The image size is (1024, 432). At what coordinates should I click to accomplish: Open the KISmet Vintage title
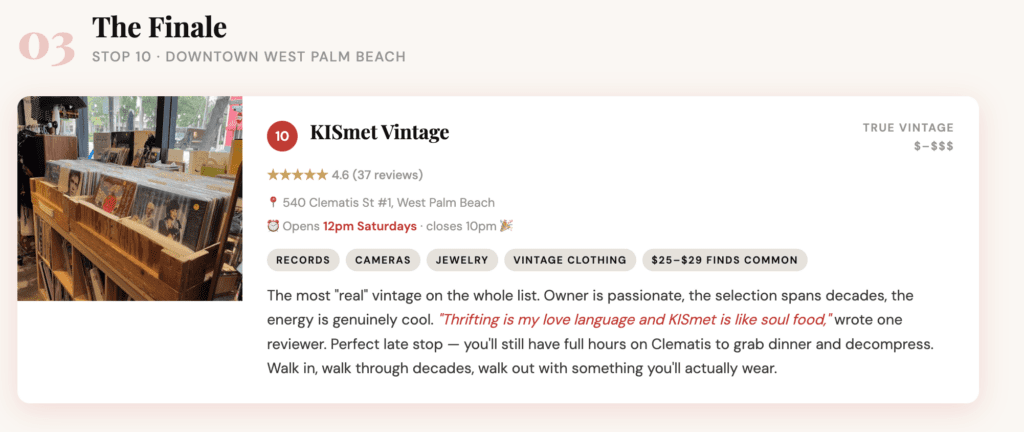click(x=379, y=133)
